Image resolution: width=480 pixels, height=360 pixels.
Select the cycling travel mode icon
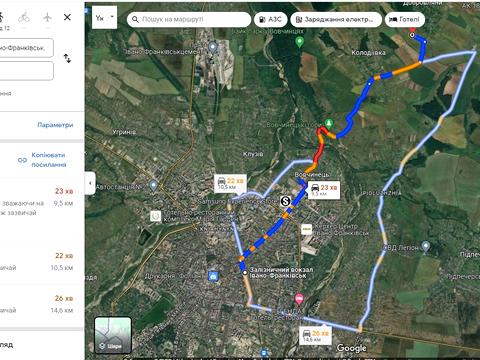24,17
